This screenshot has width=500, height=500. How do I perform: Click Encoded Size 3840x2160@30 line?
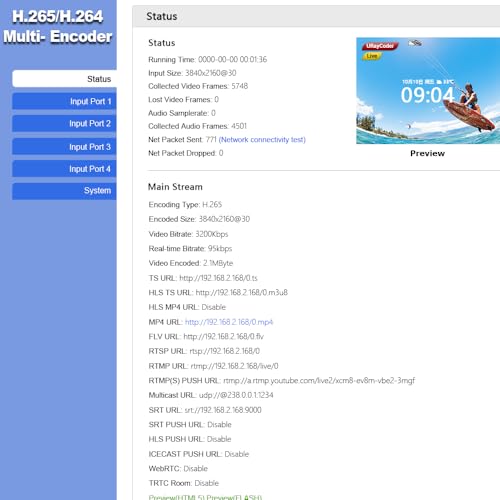pos(199,219)
